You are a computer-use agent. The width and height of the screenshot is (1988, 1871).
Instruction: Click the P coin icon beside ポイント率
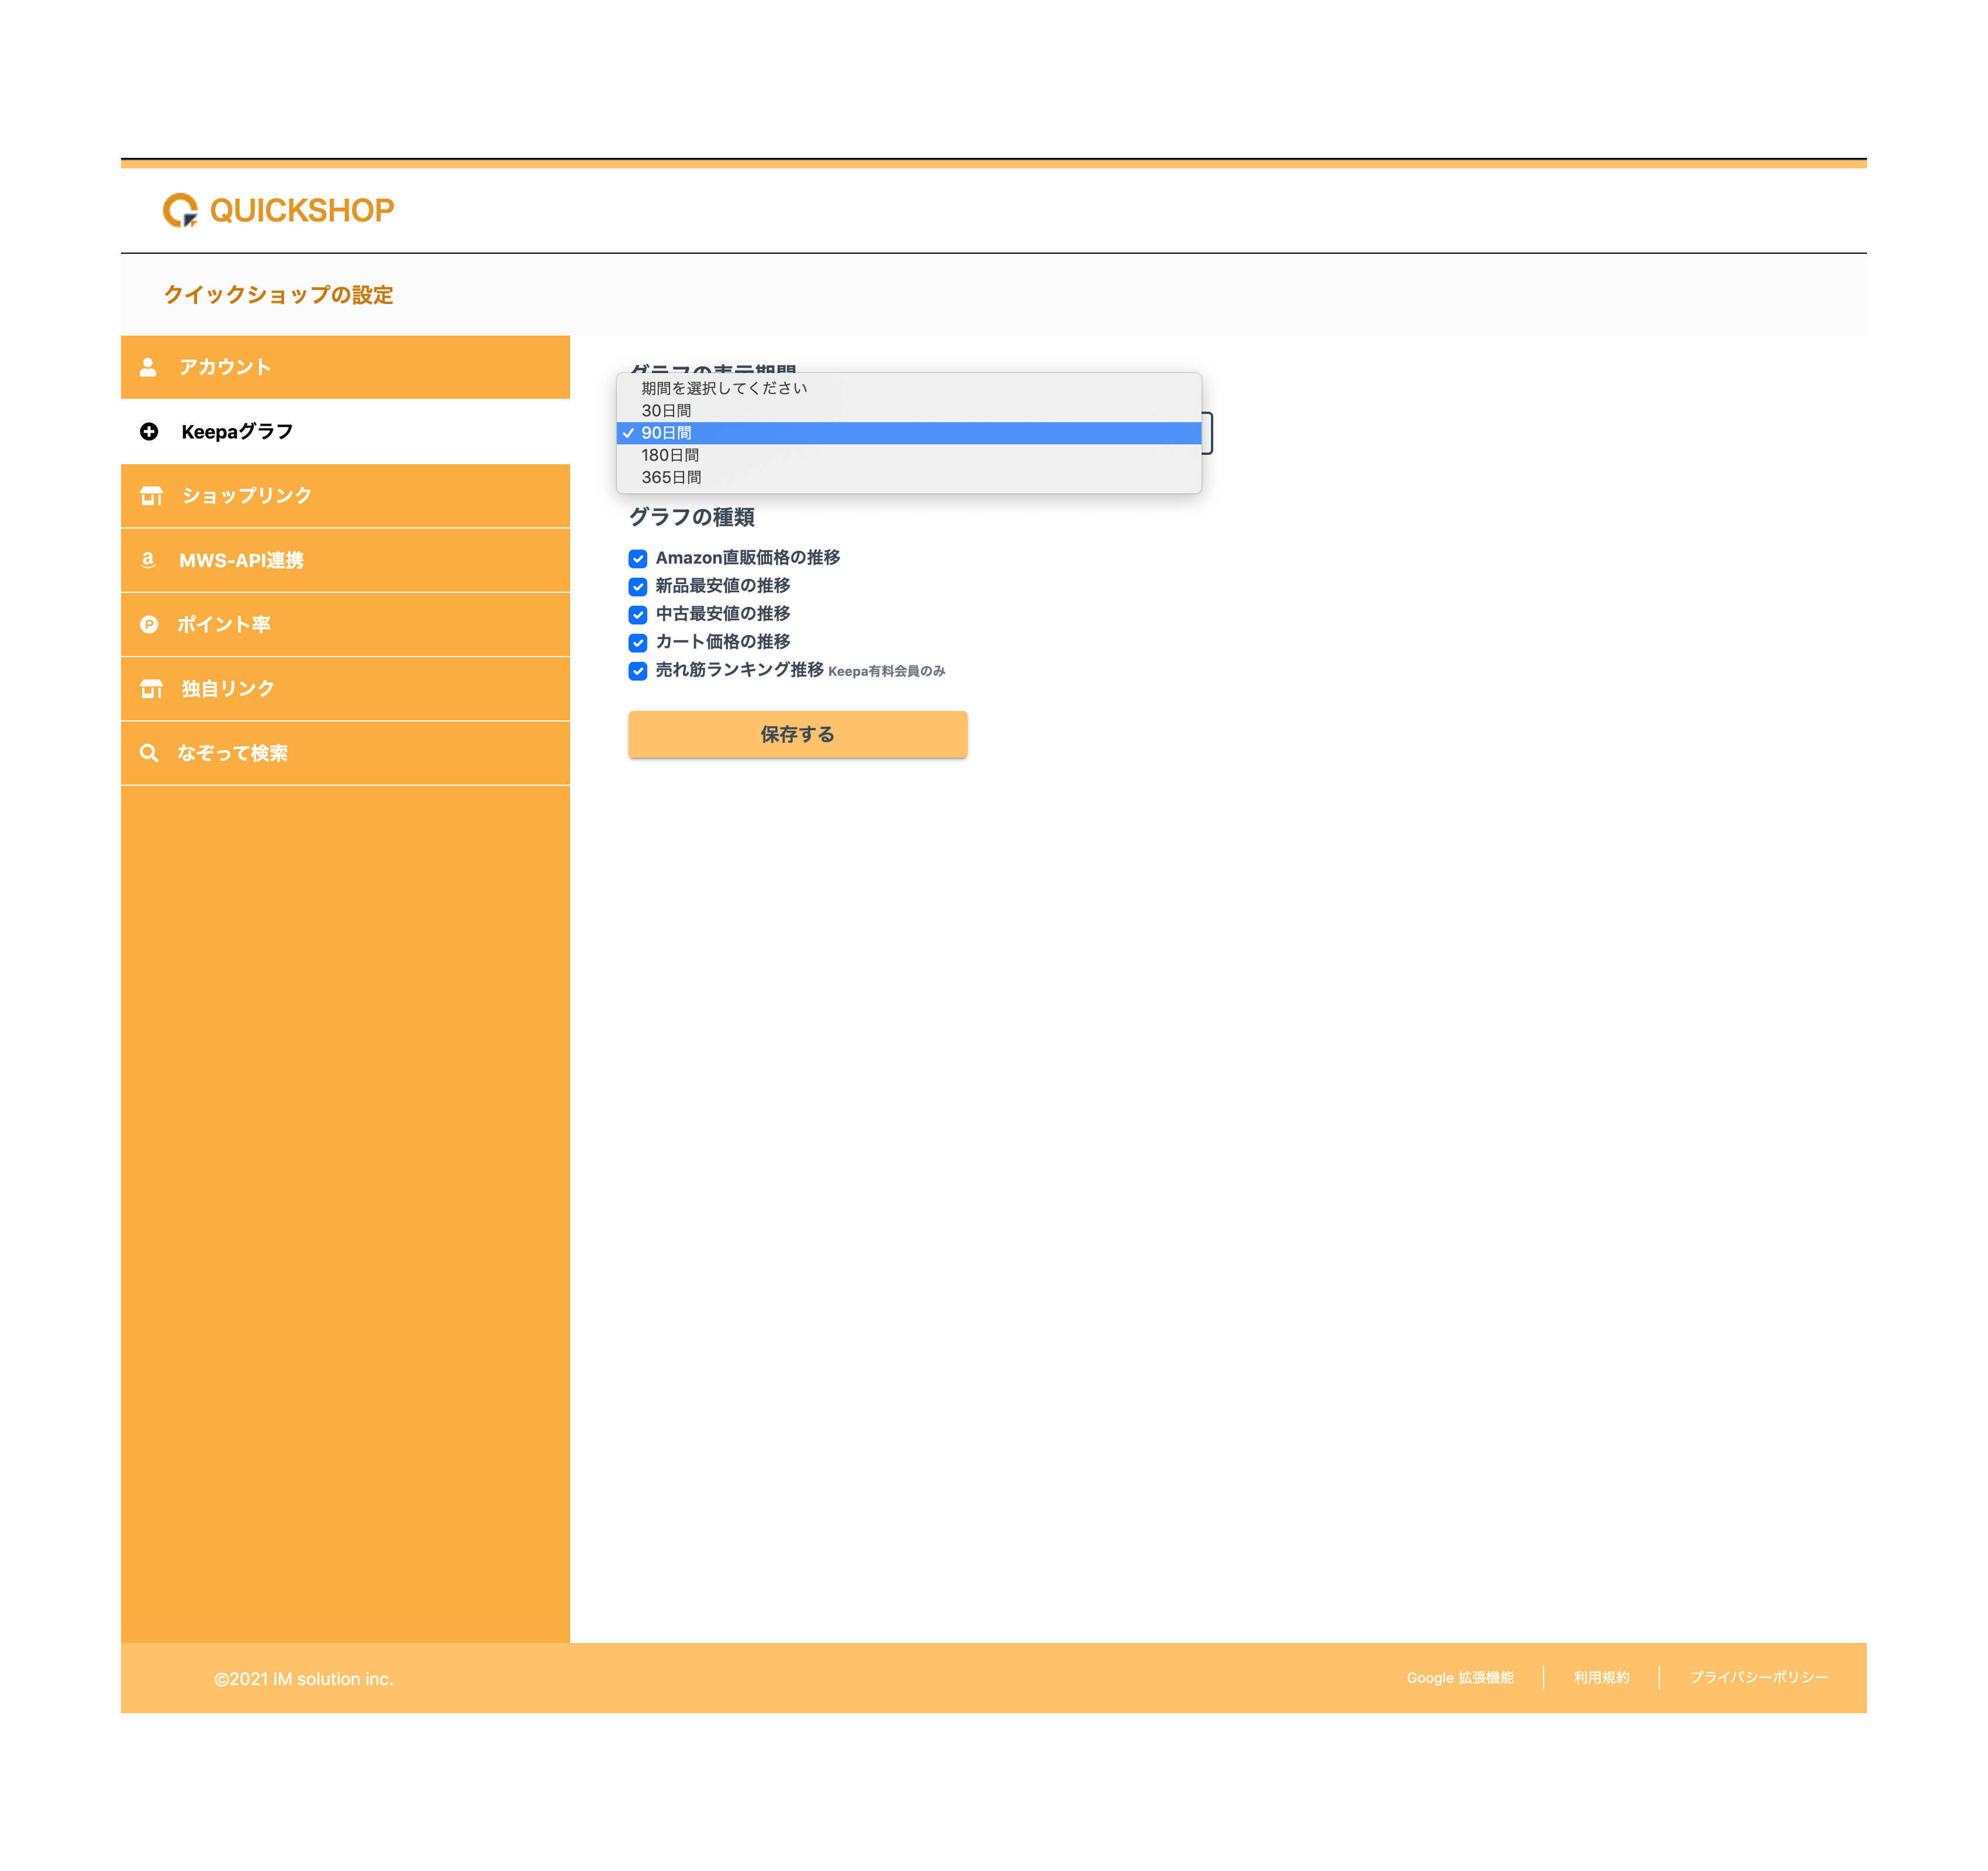149,624
